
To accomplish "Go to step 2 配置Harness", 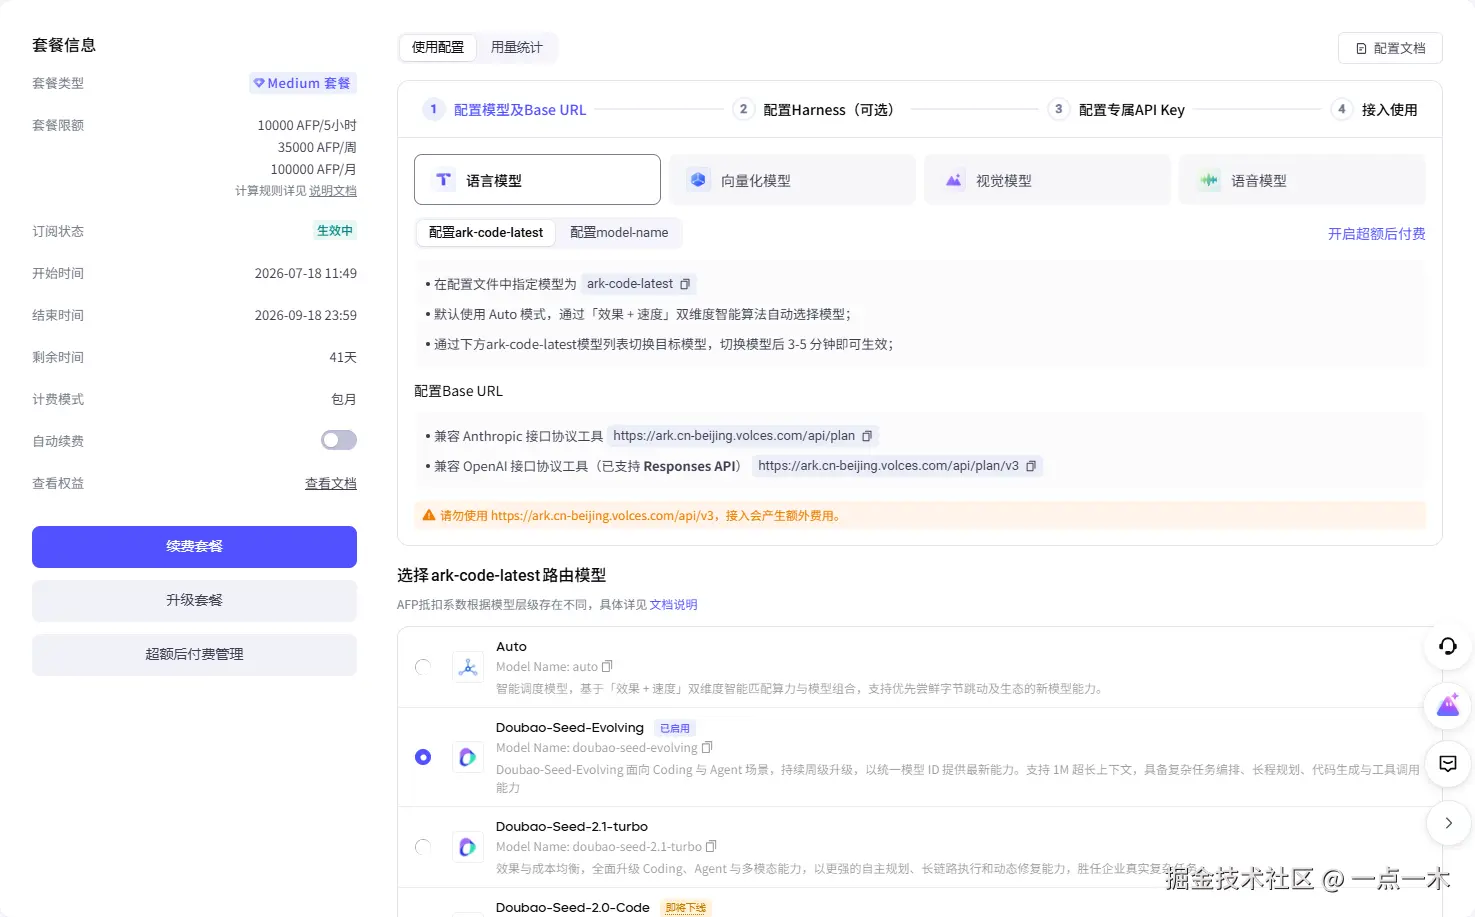I will 815,110.
